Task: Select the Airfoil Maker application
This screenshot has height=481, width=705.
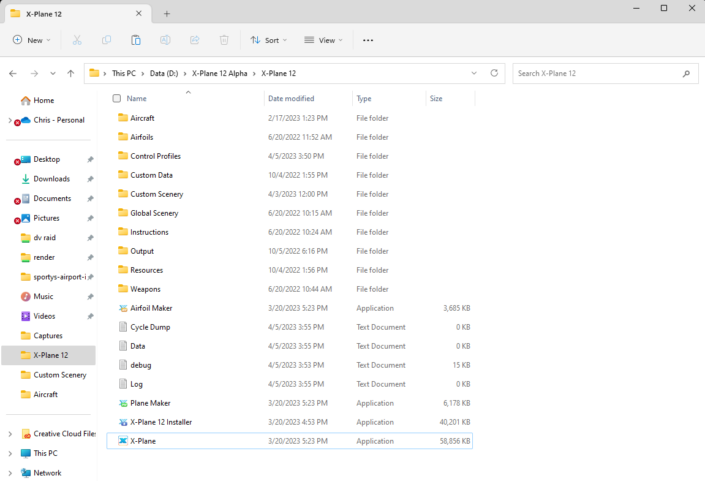Action: [151, 308]
